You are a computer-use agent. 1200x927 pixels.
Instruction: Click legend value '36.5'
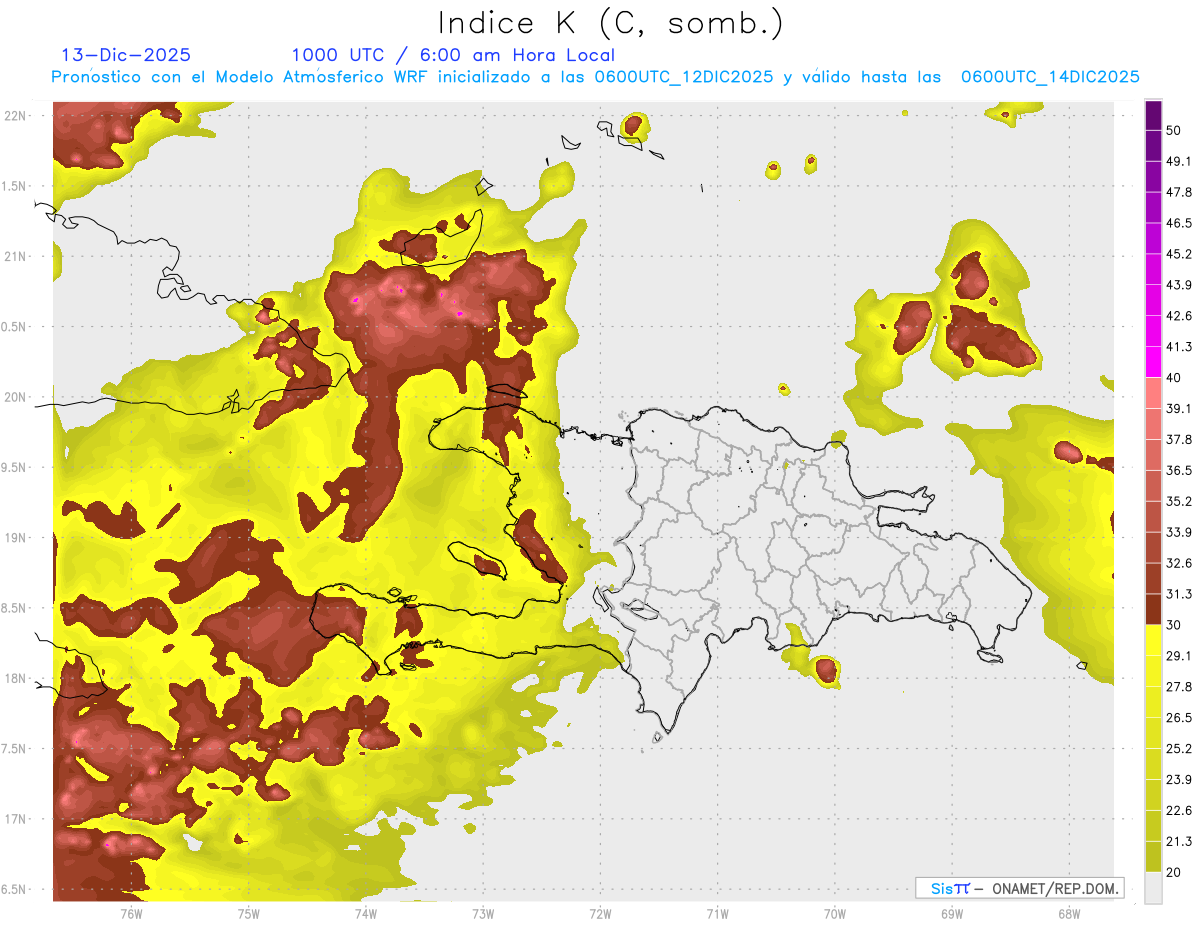[1178, 470]
